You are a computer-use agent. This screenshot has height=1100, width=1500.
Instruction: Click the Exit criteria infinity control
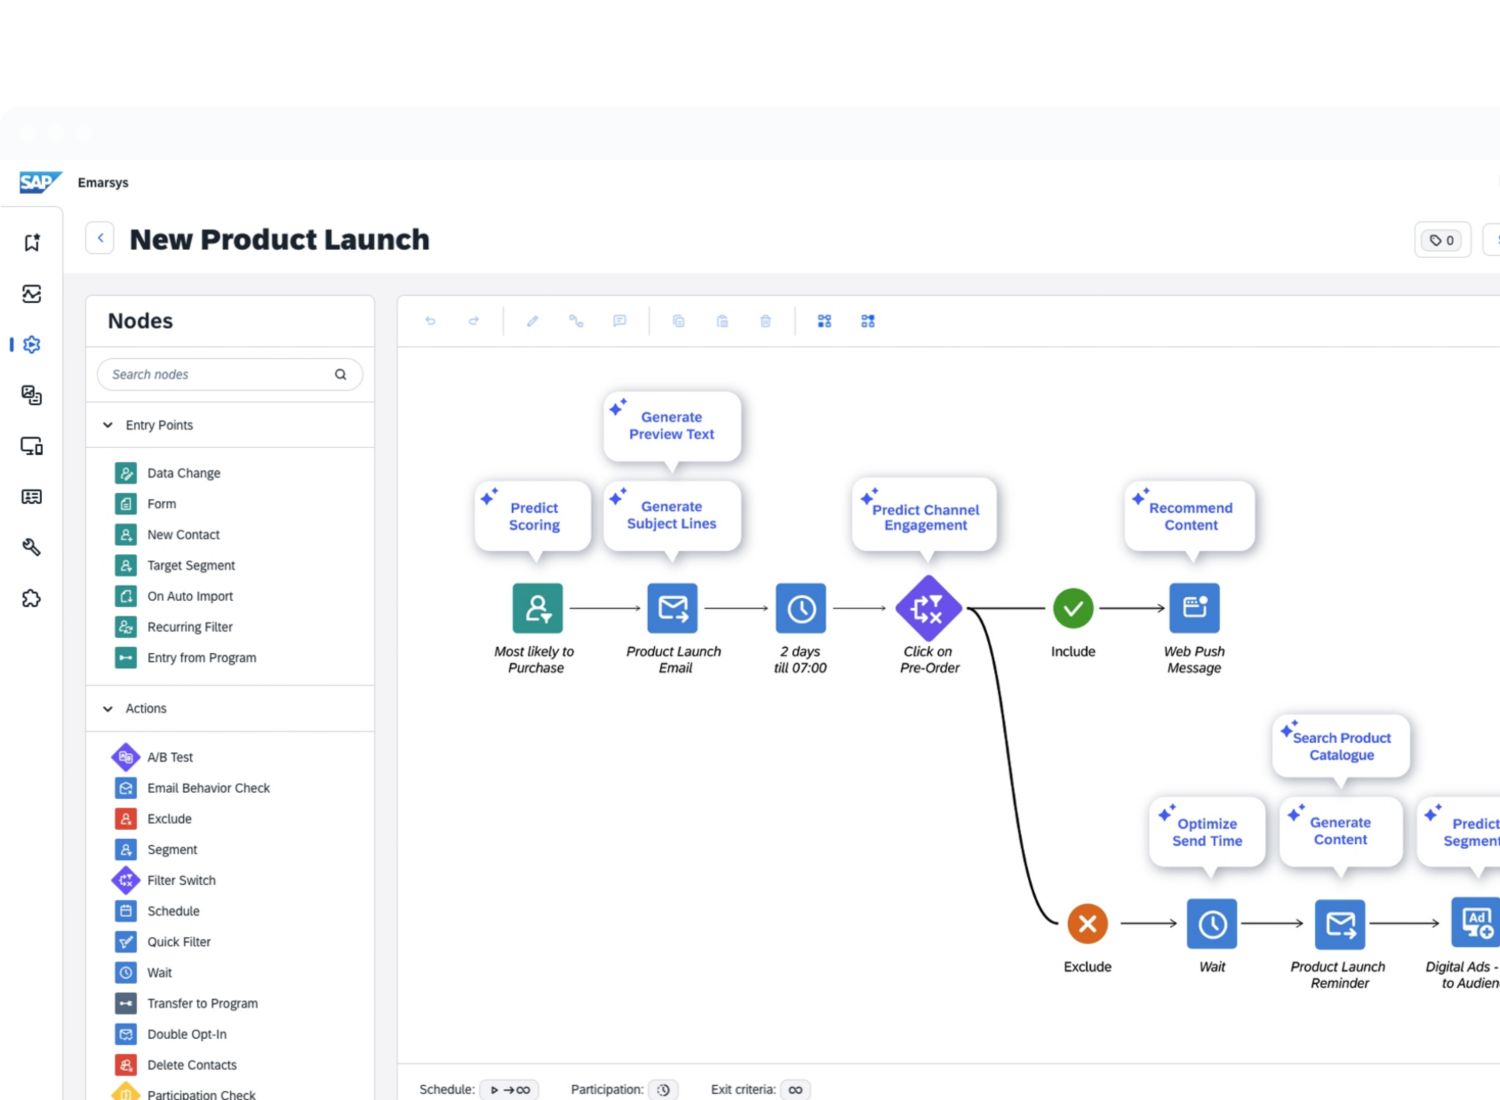(x=795, y=1090)
